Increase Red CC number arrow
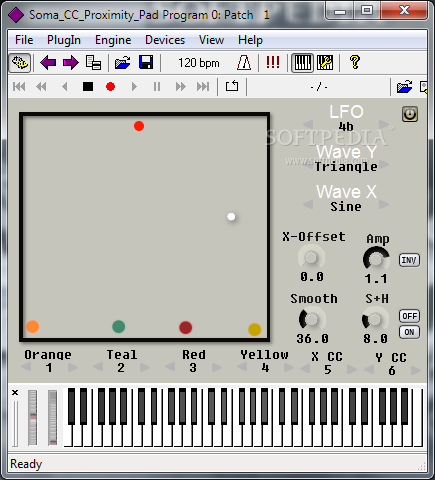This screenshot has height=480, width=435. (217, 367)
